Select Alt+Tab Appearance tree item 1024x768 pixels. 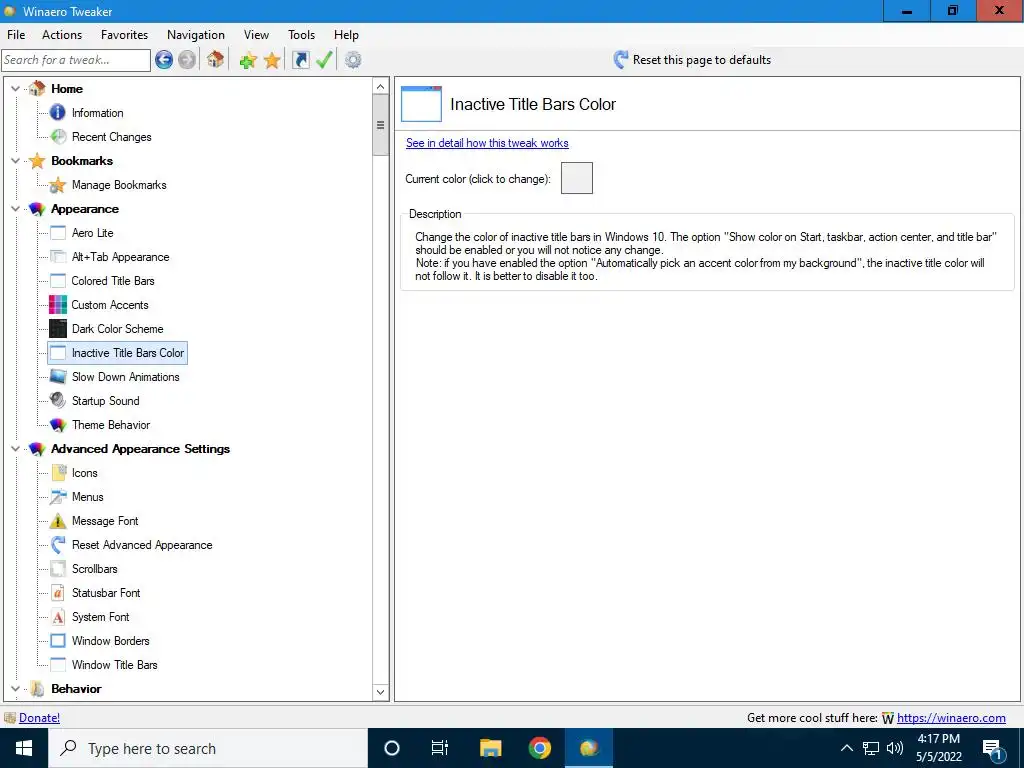tap(120, 257)
